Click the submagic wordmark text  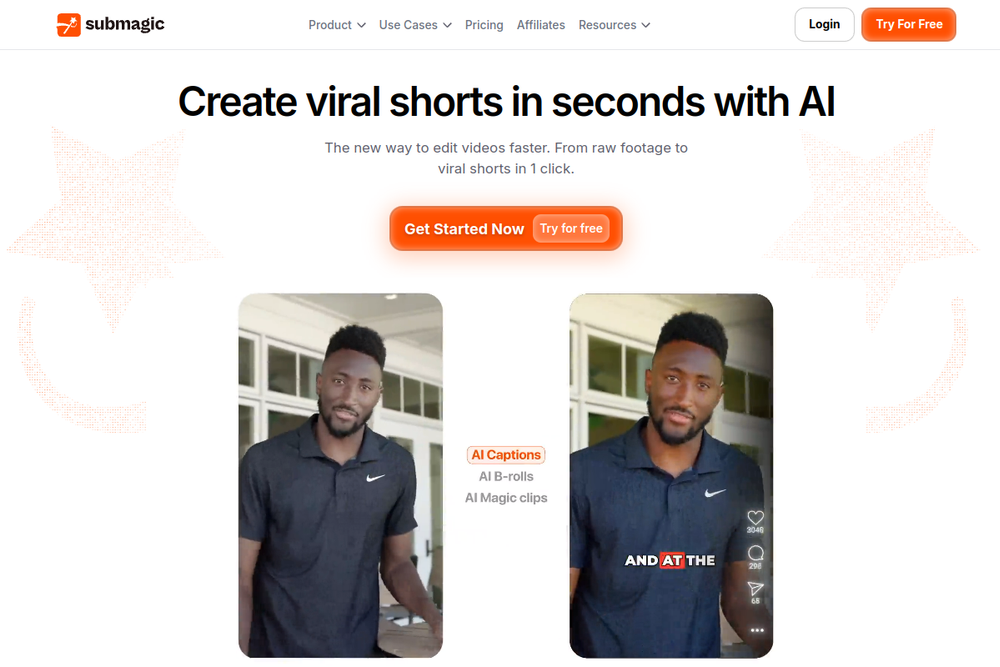(125, 24)
